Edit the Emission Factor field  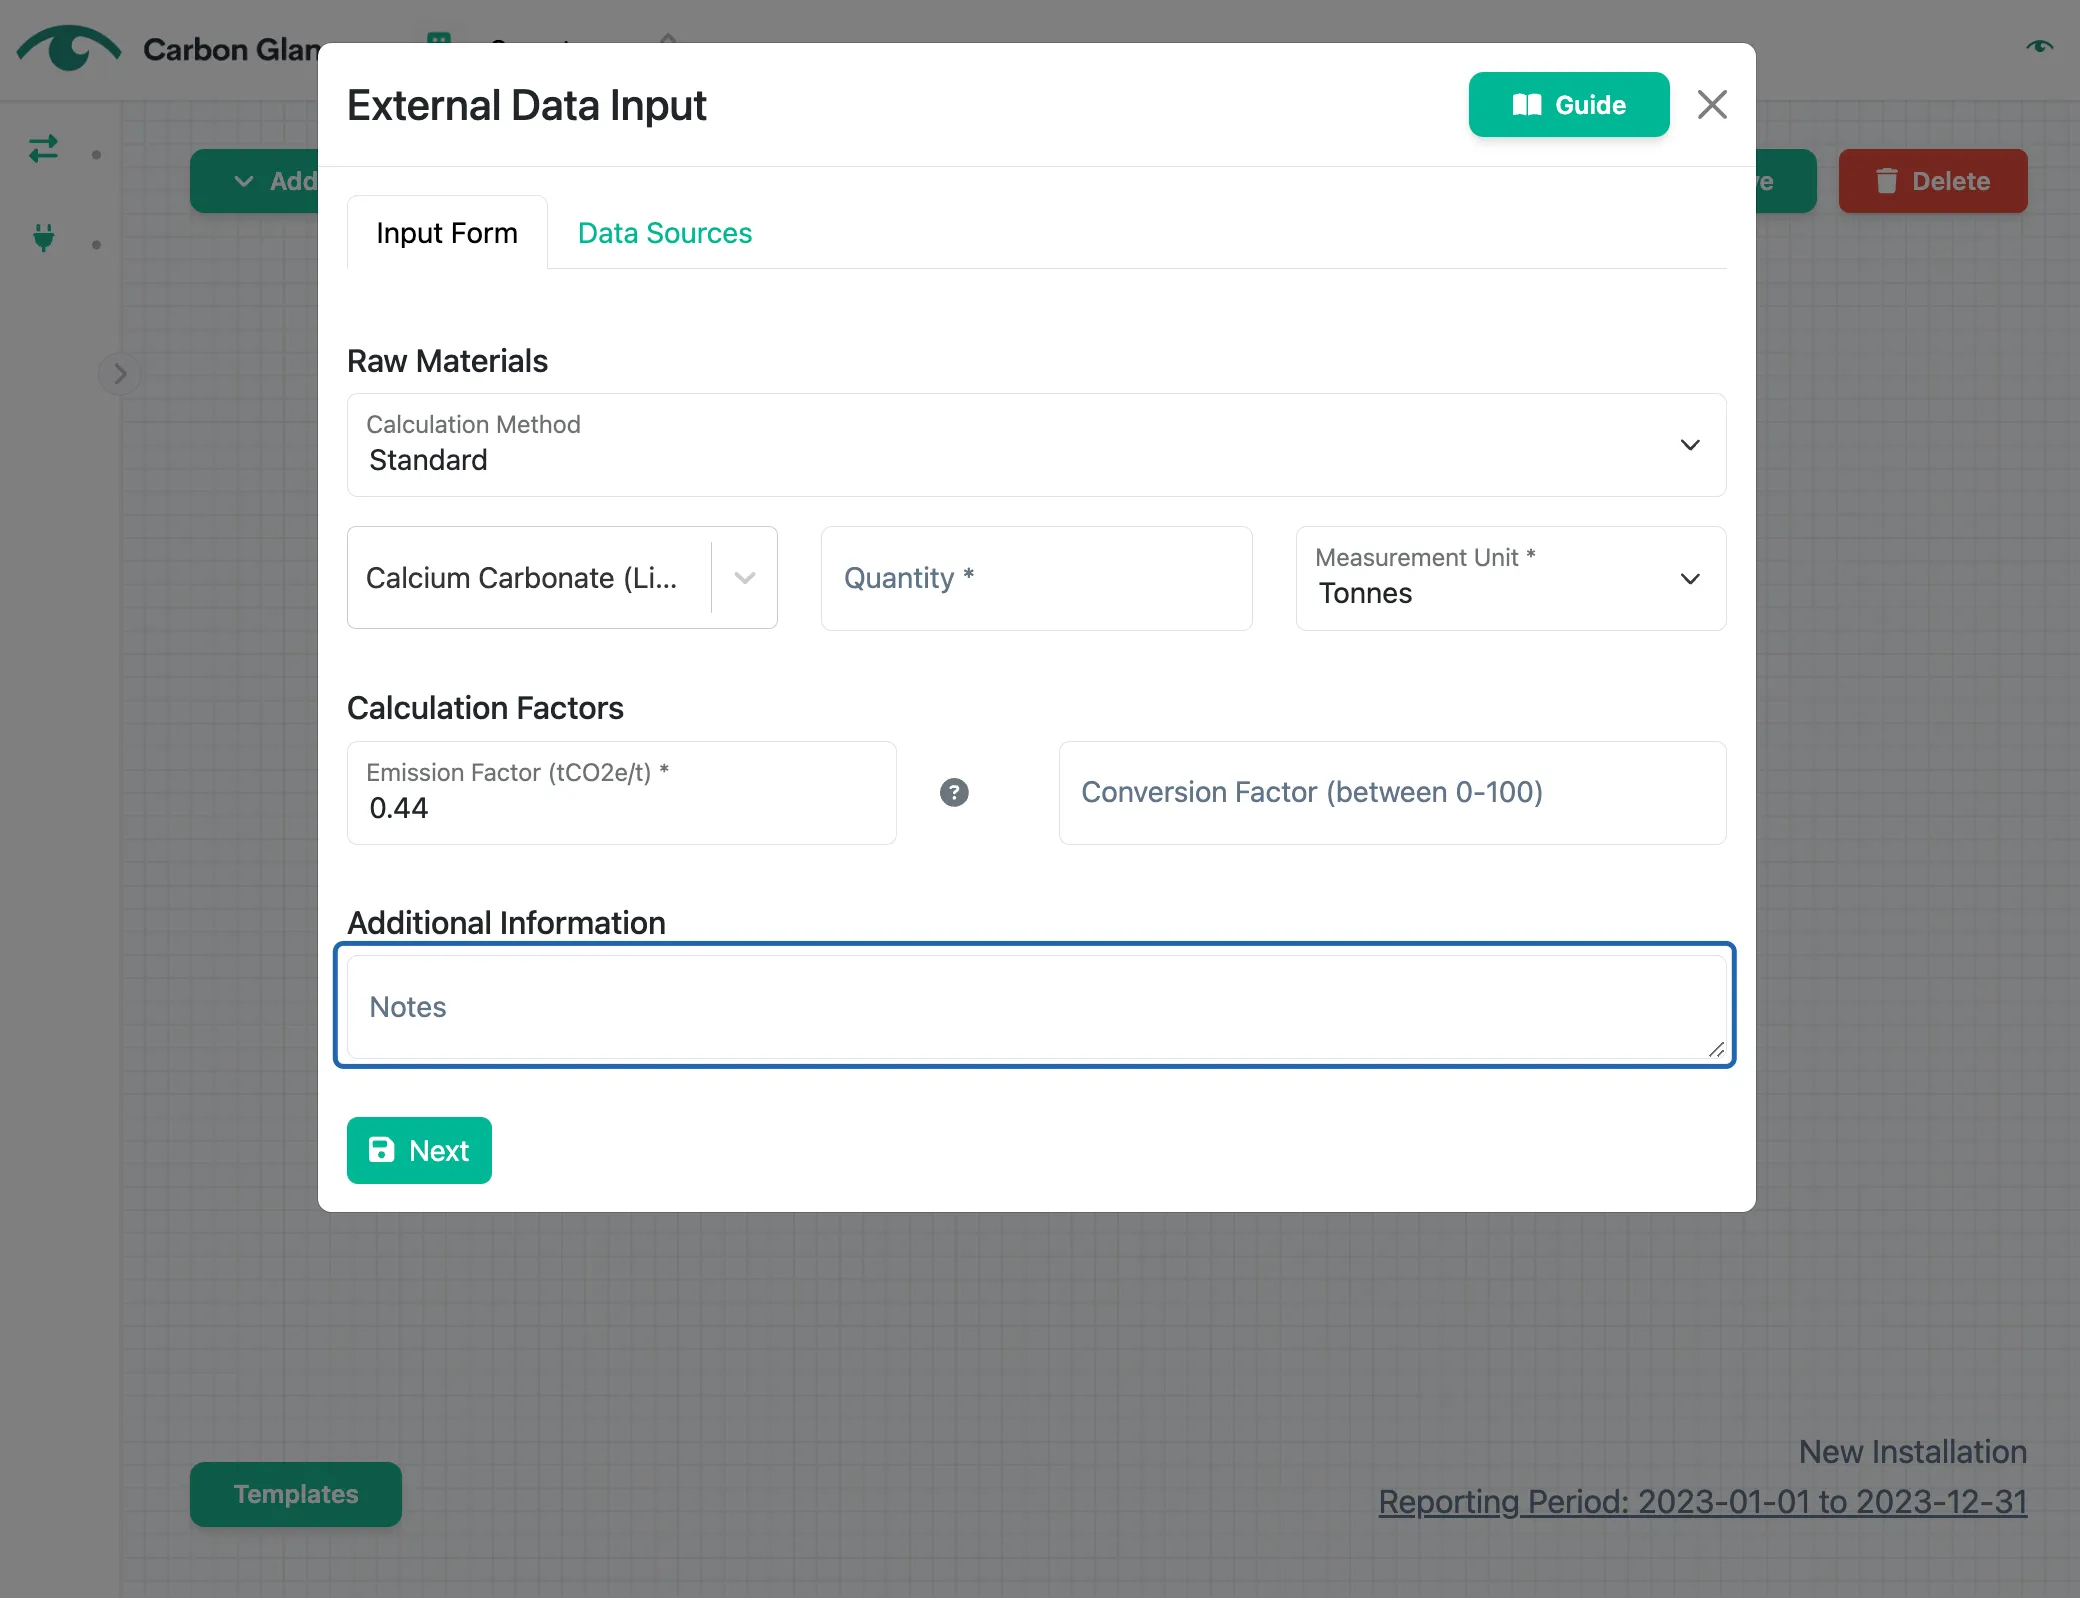pyautogui.click(x=621, y=793)
